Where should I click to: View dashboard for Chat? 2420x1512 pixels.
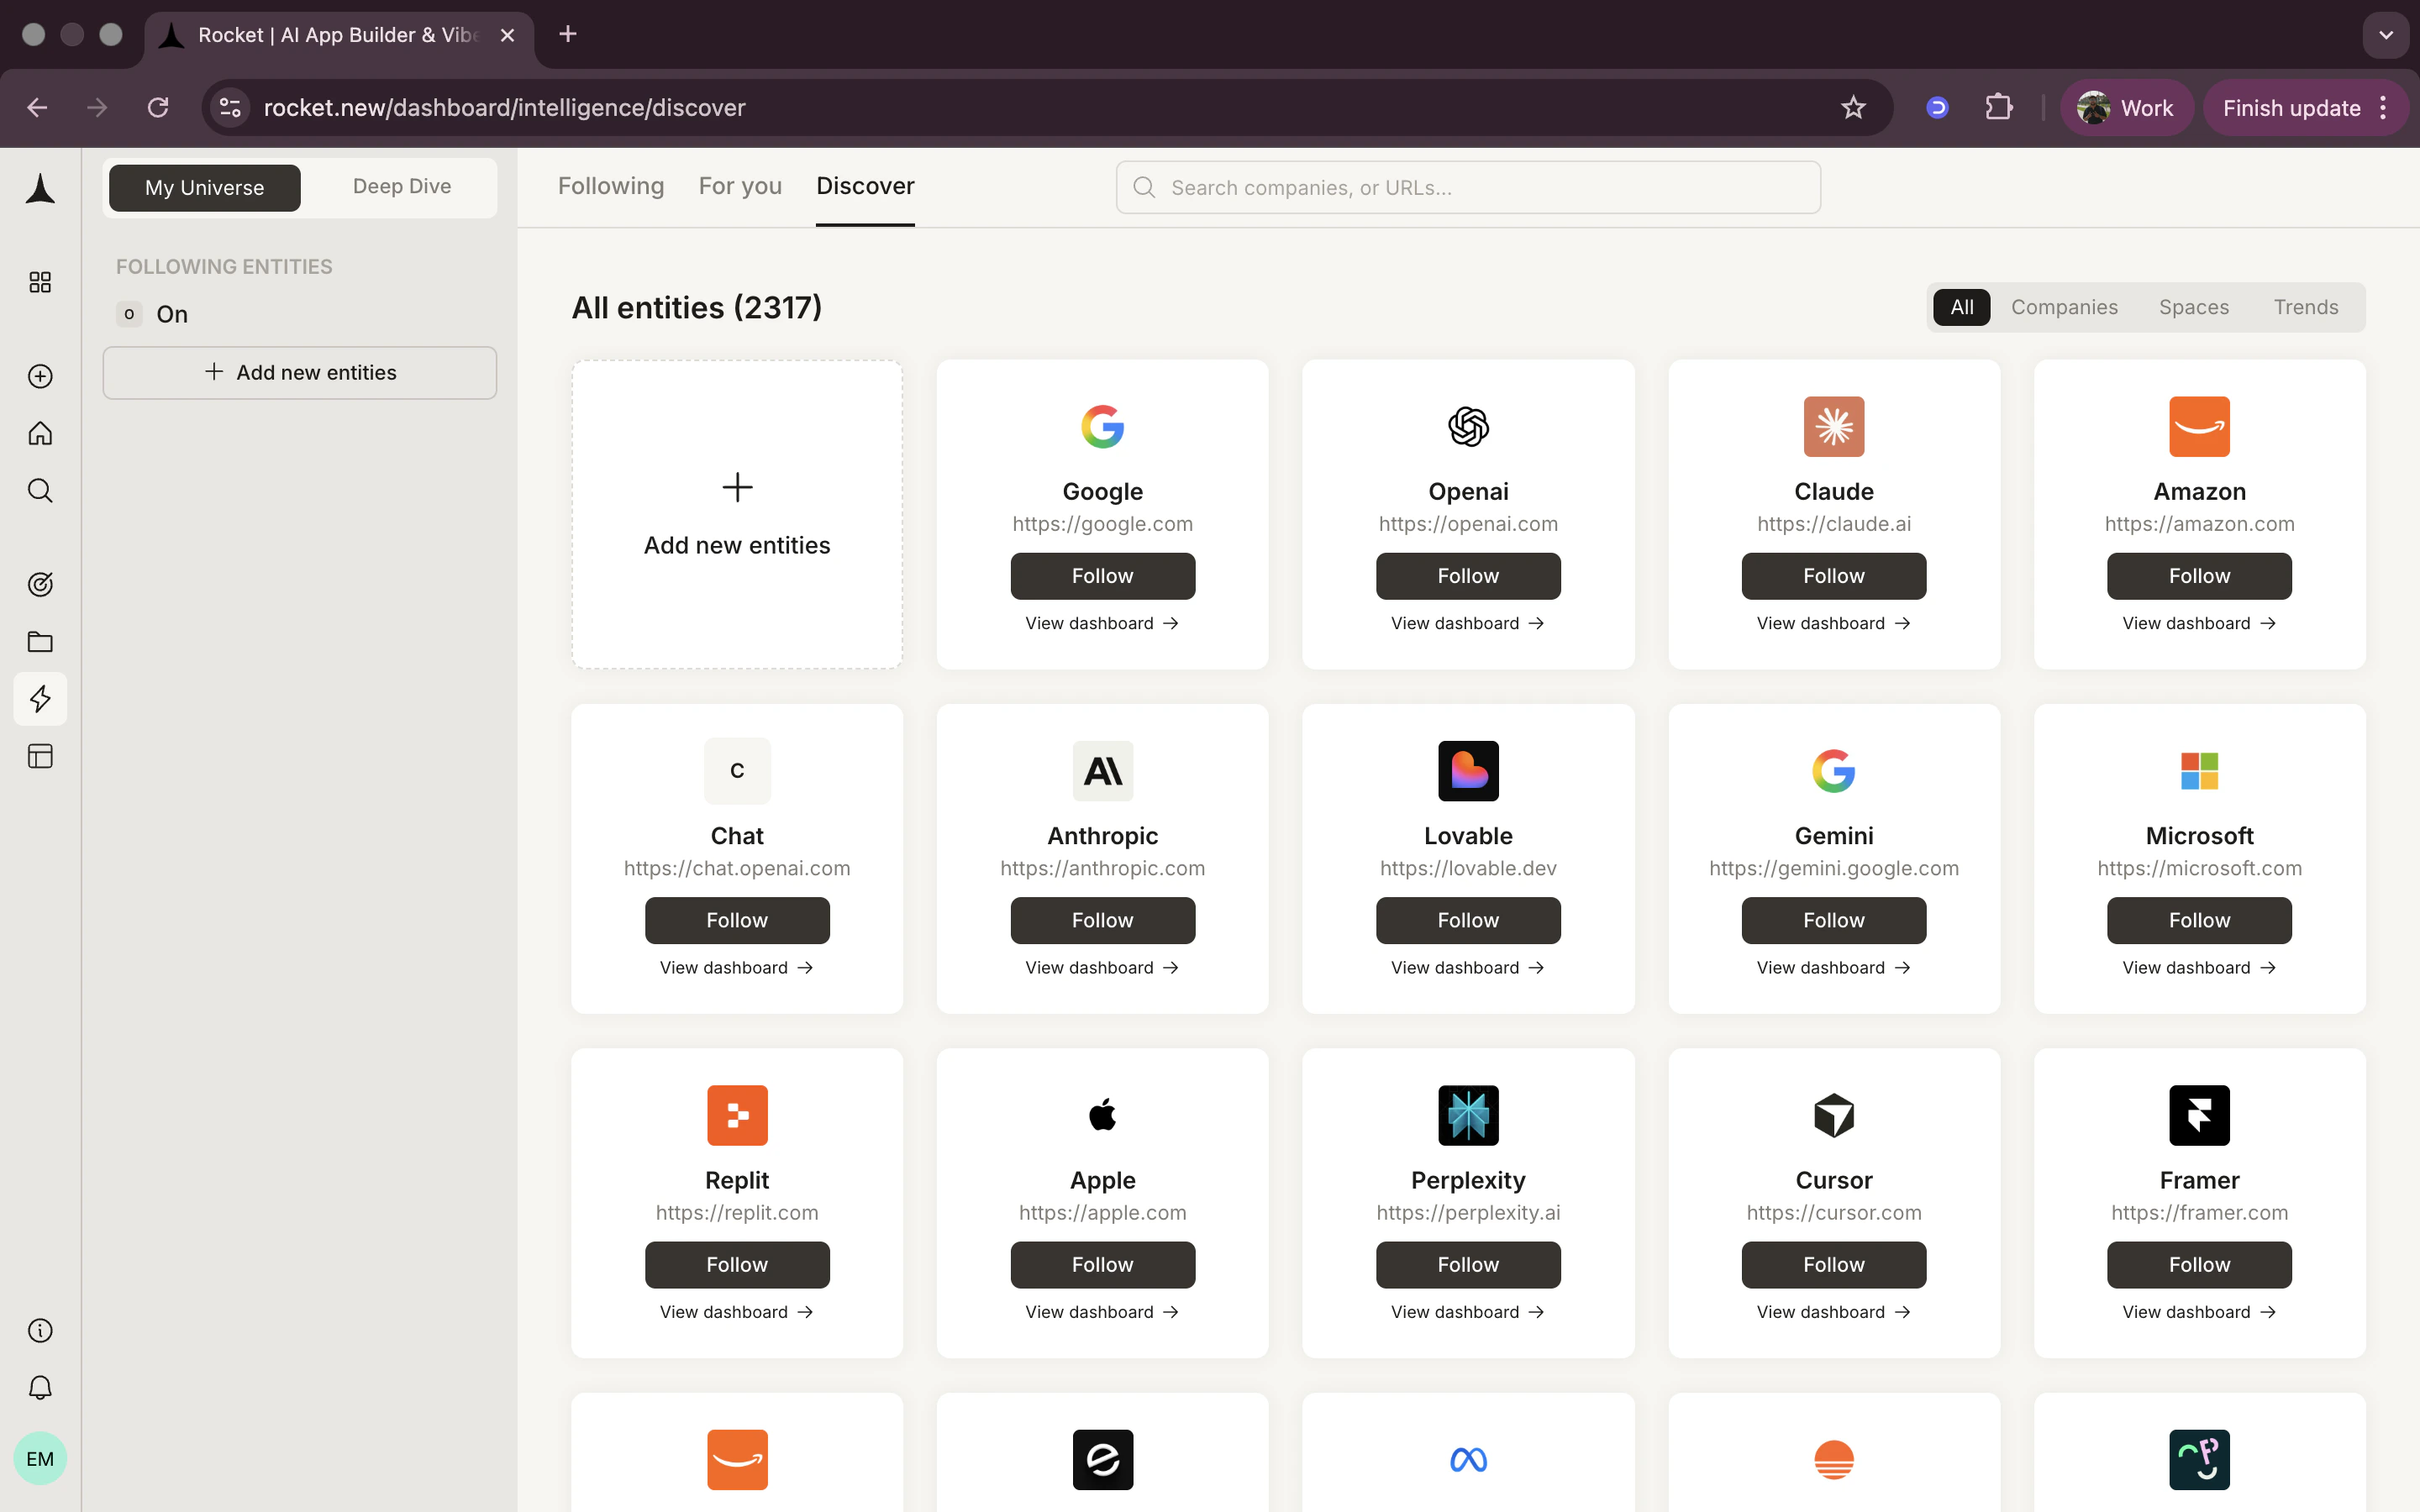click(x=737, y=967)
